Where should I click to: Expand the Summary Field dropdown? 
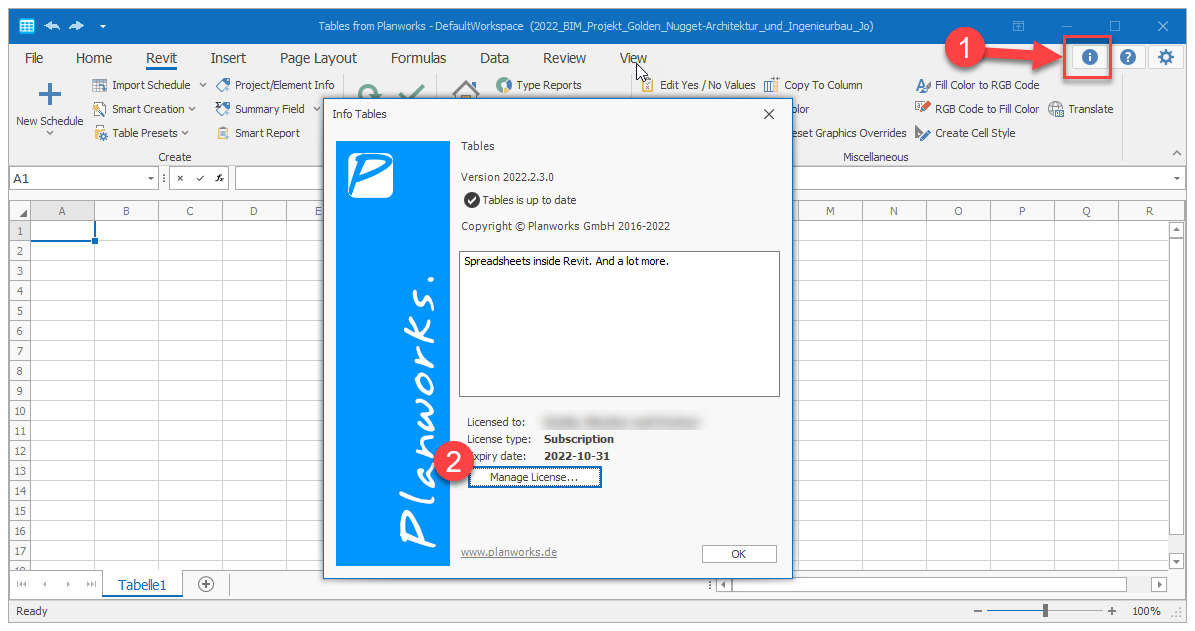(x=317, y=109)
